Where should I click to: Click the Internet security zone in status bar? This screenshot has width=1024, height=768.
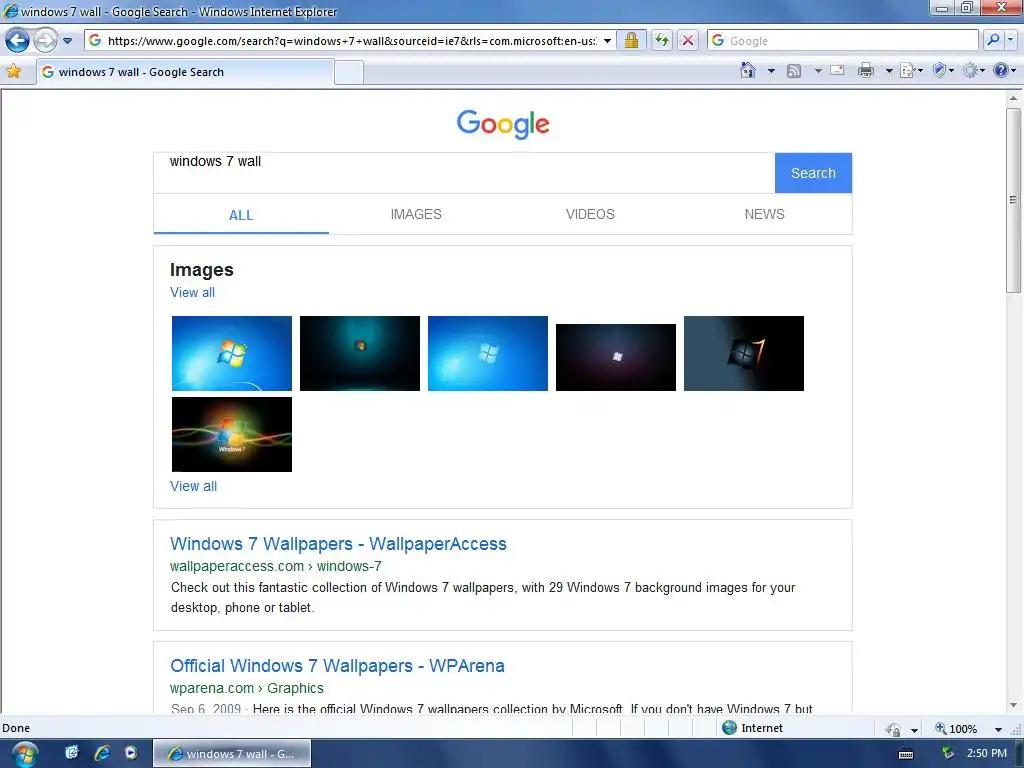click(x=752, y=728)
